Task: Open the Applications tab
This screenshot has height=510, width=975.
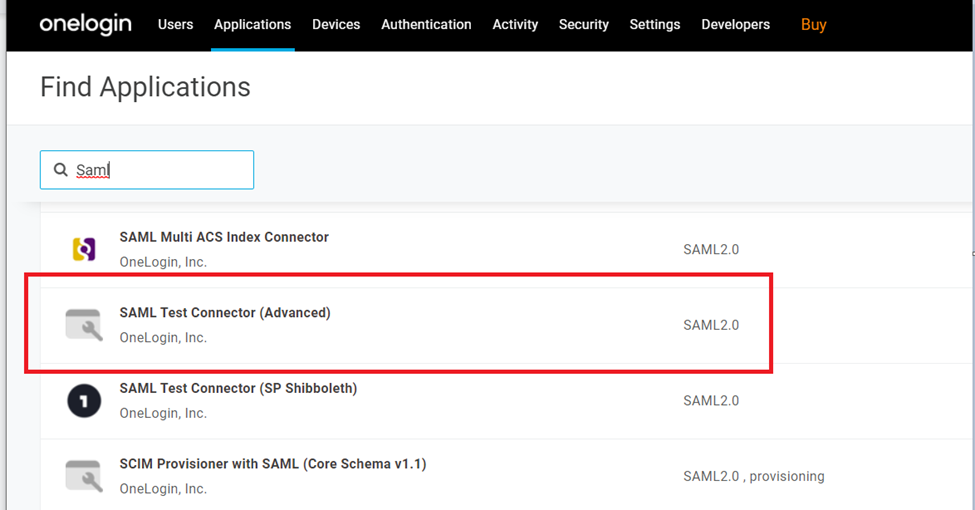Action: pos(252,24)
